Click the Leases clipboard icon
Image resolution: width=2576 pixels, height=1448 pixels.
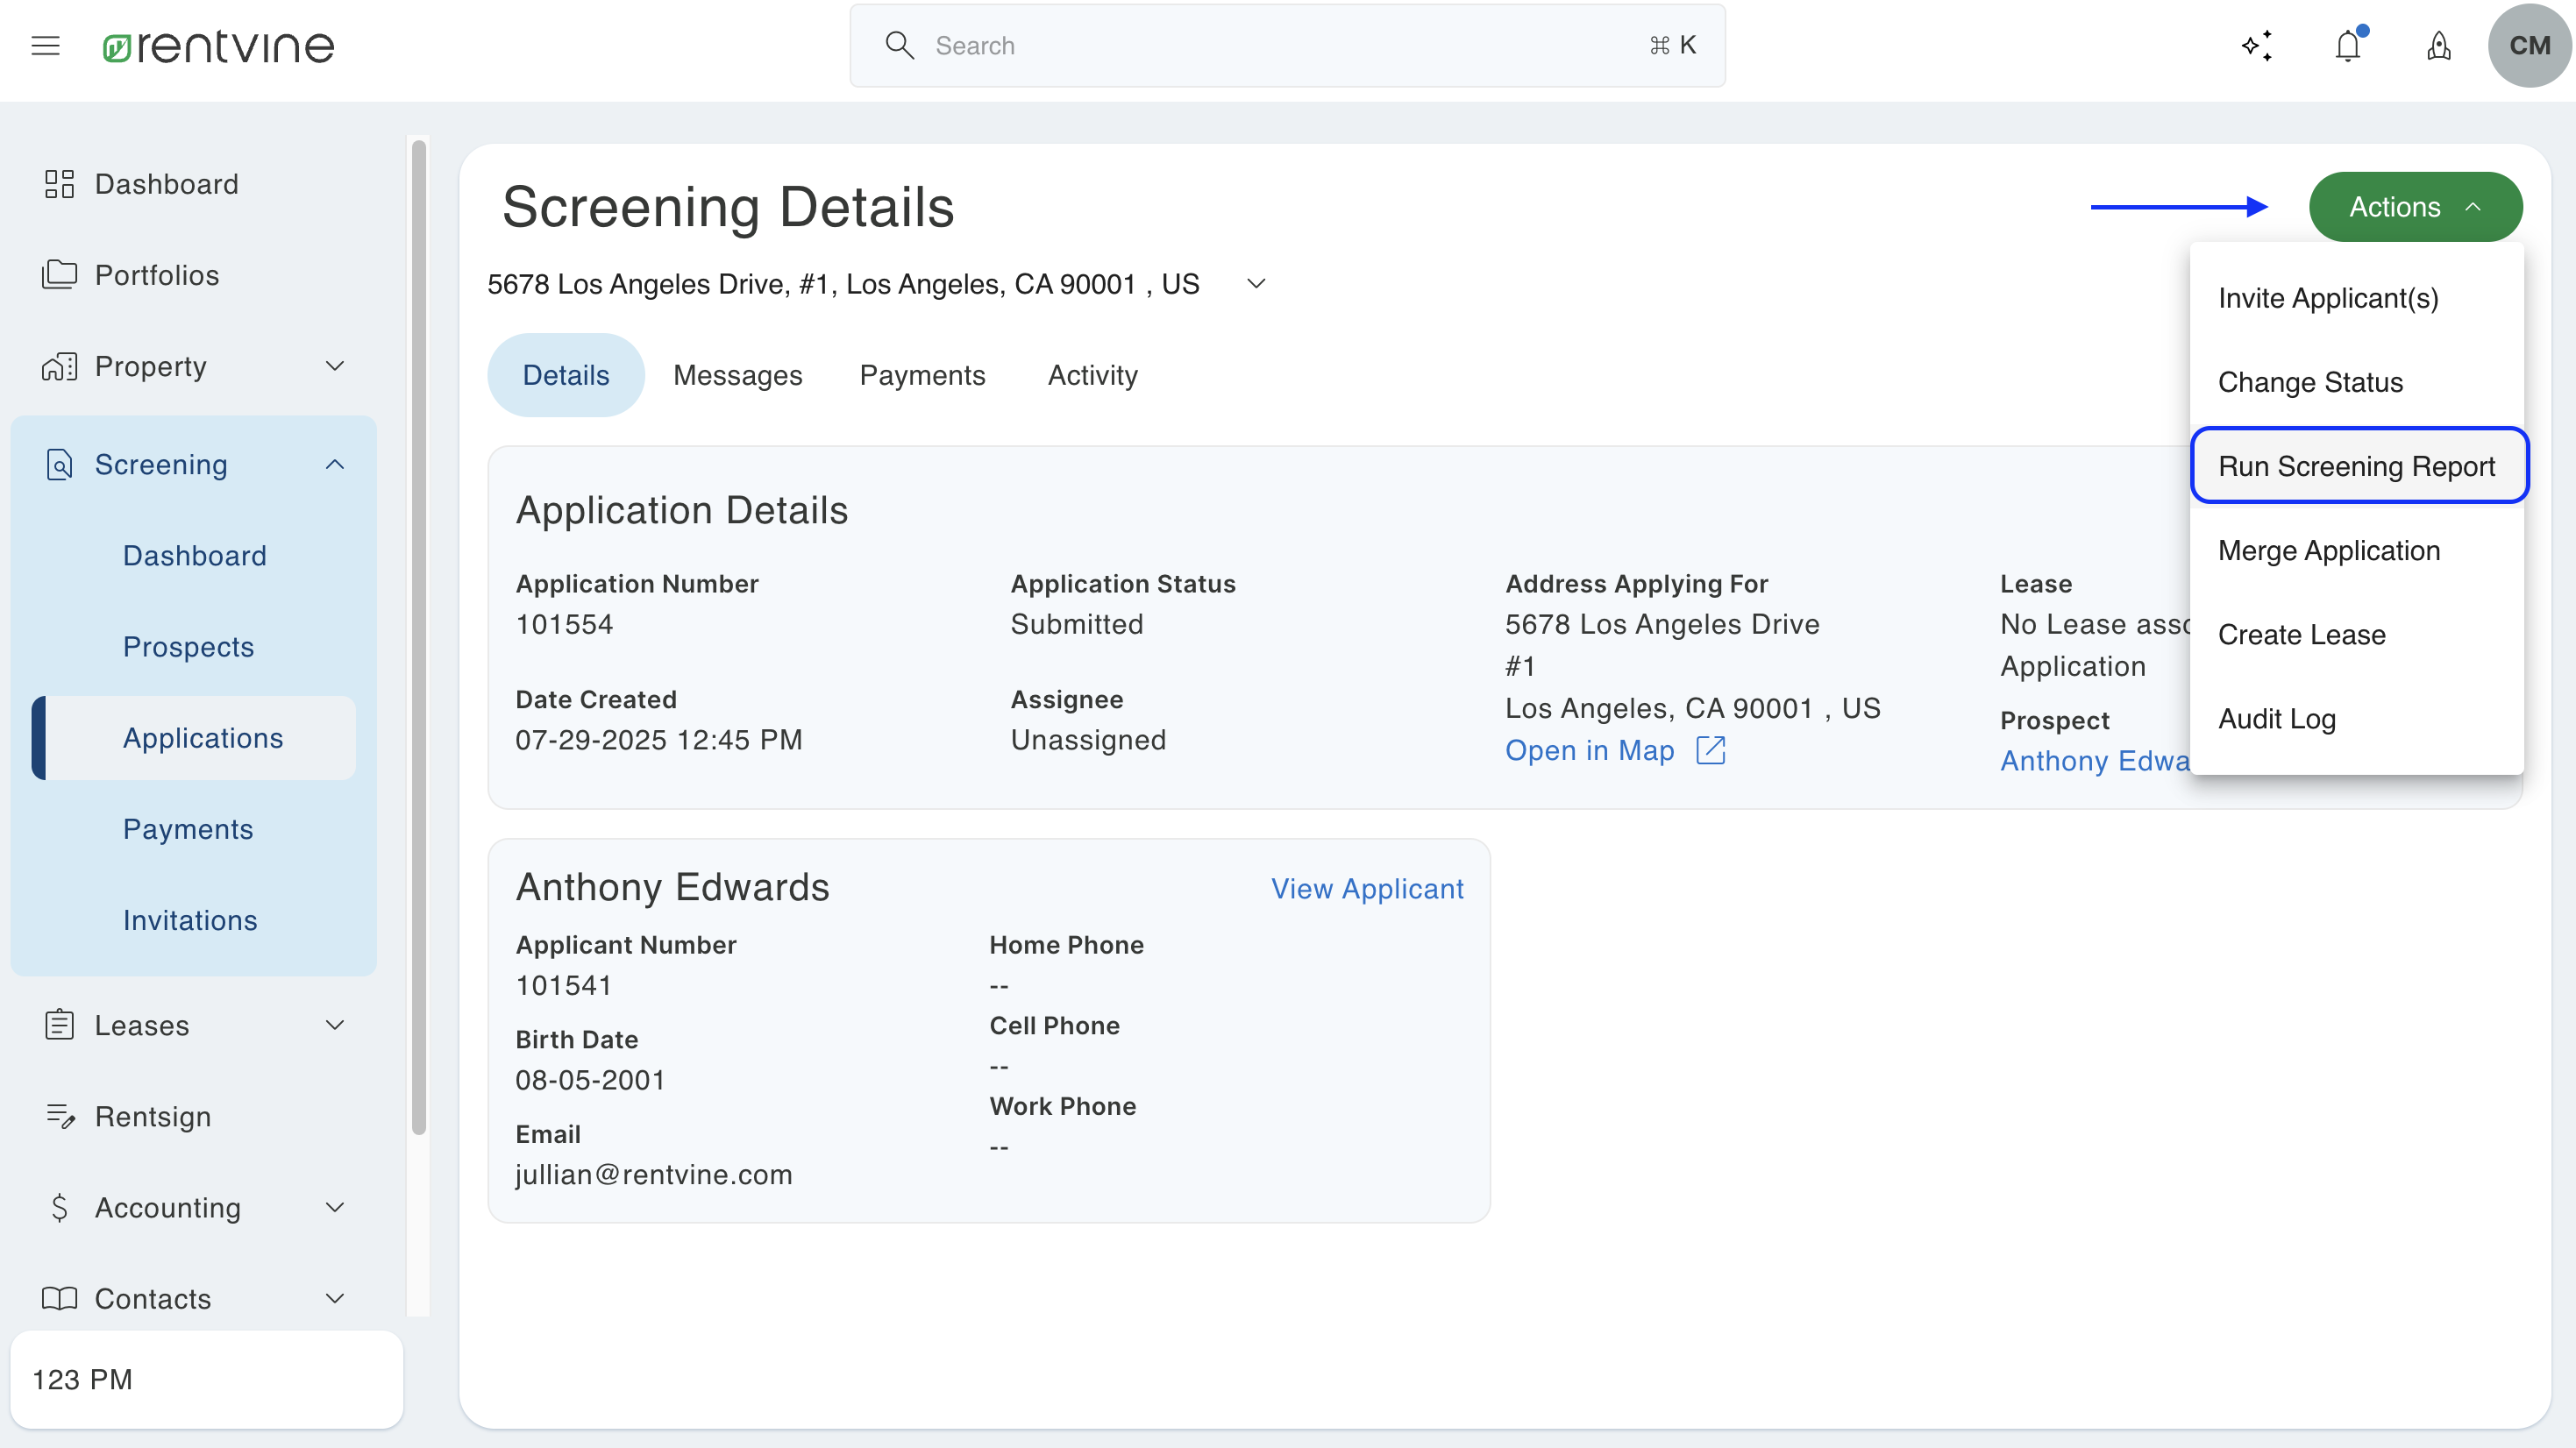[x=59, y=1025]
